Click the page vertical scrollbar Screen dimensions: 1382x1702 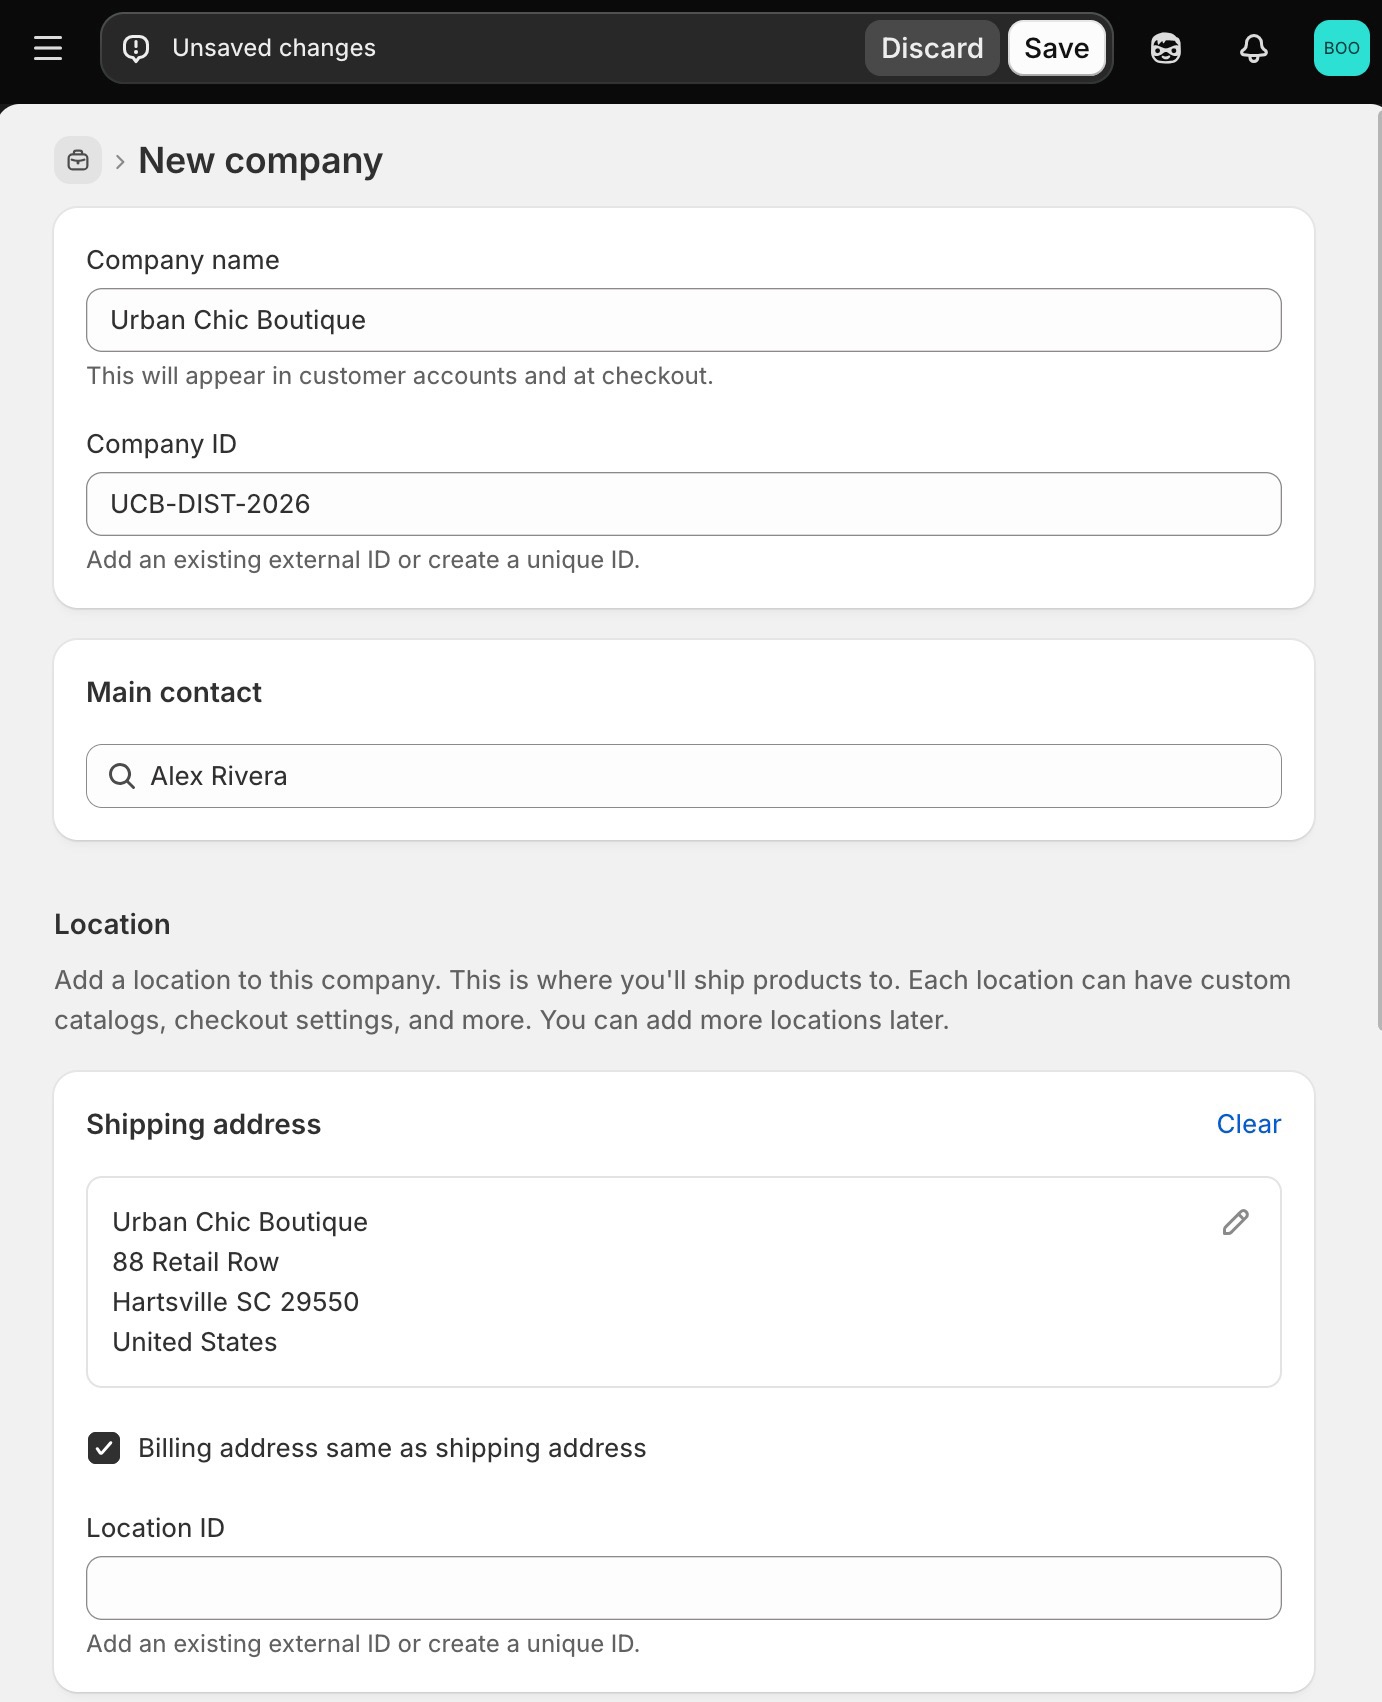[1378, 570]
